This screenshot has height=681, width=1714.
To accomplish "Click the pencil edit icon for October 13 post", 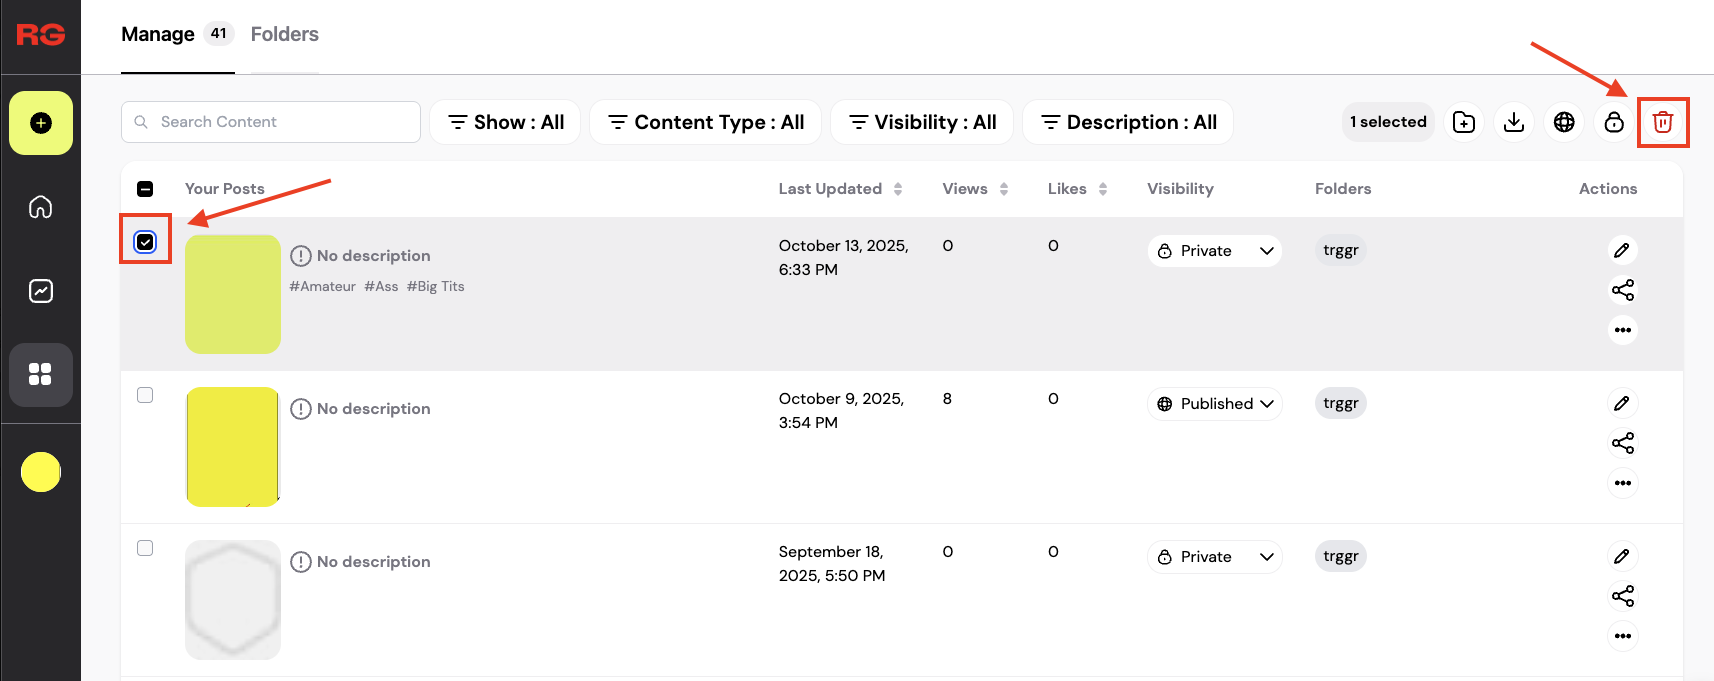I will 1622,250.
